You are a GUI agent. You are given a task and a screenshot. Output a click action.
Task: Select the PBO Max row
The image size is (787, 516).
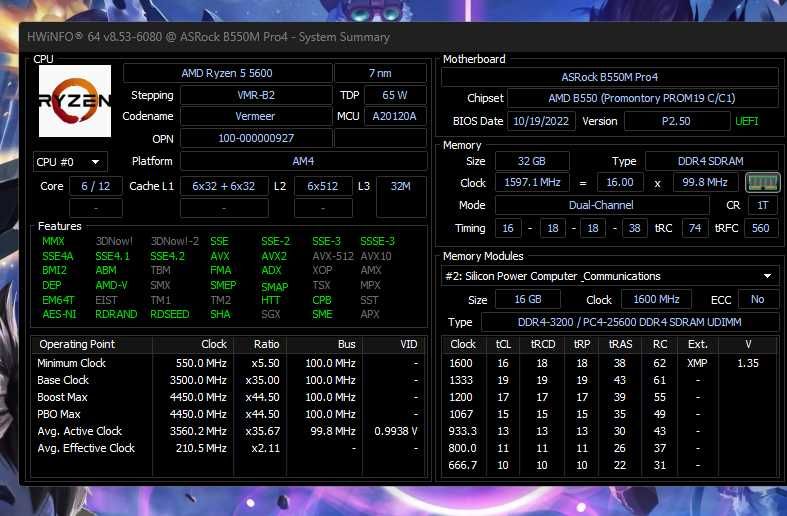[229, 415]
